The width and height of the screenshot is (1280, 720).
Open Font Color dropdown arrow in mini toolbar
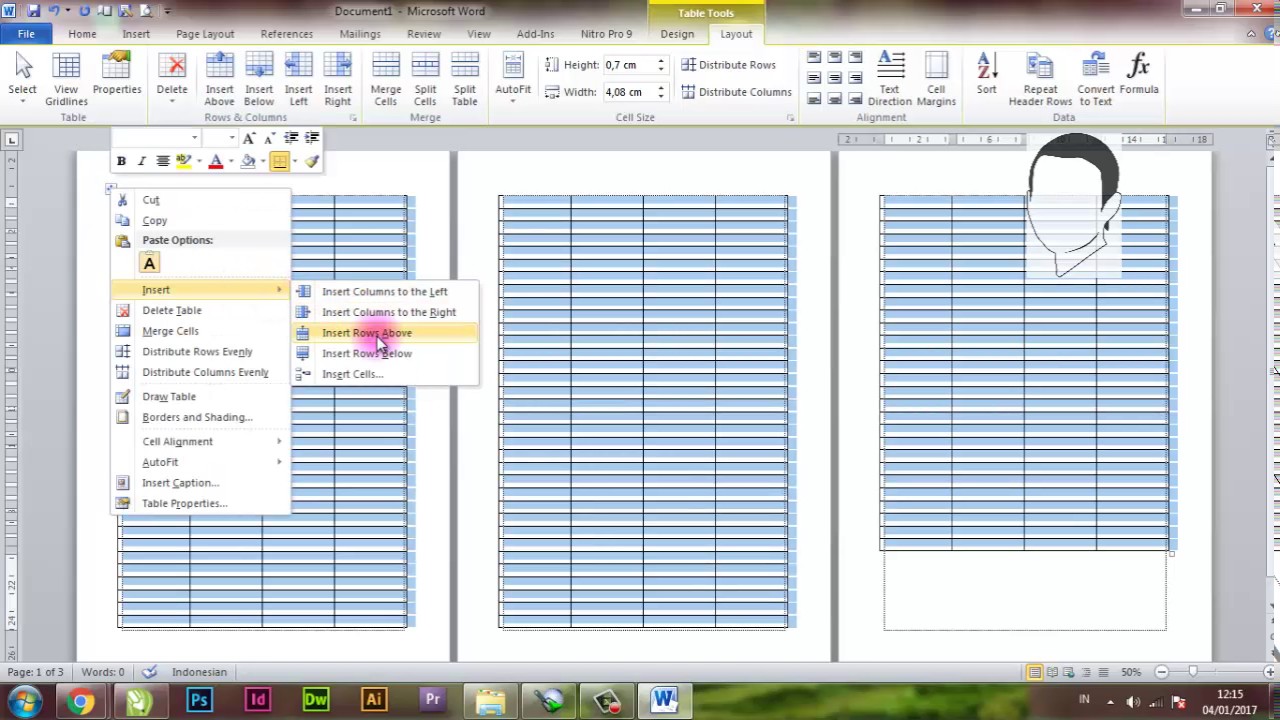[230, 161]
